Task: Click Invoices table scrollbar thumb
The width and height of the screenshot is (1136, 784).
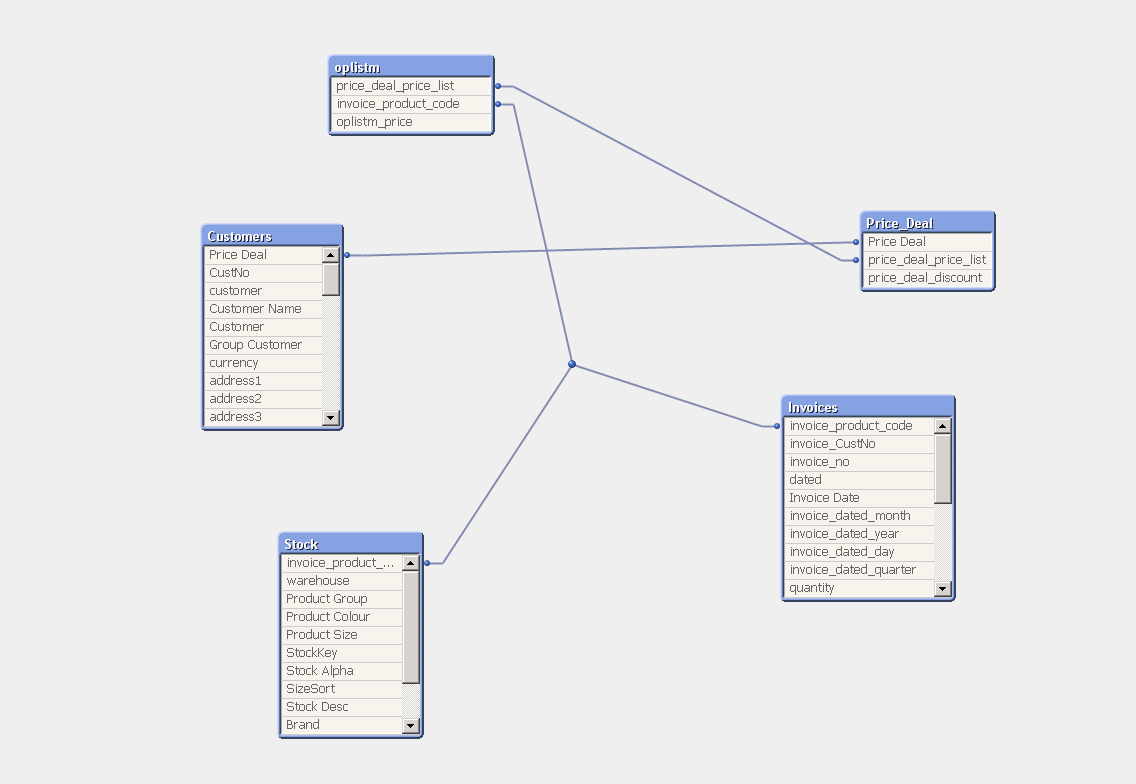Action: point(943,469)
